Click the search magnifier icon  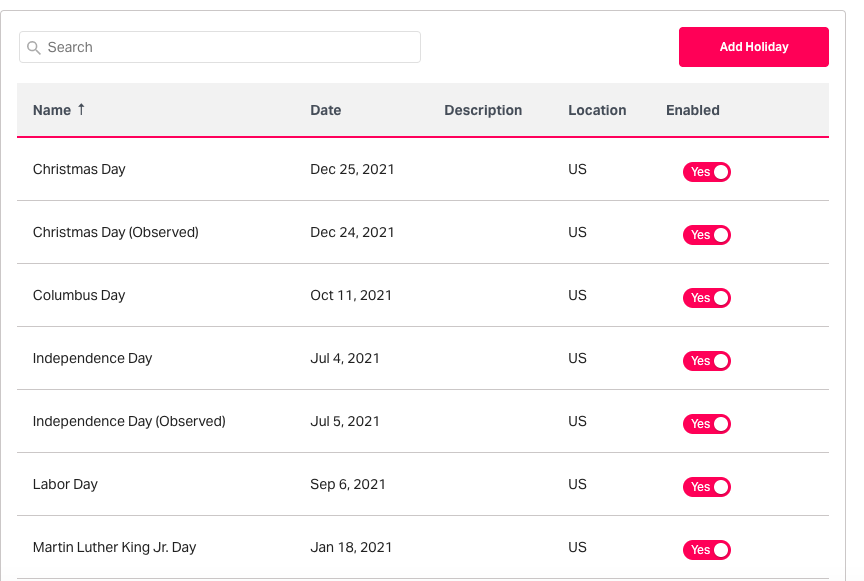pos(34,47)
